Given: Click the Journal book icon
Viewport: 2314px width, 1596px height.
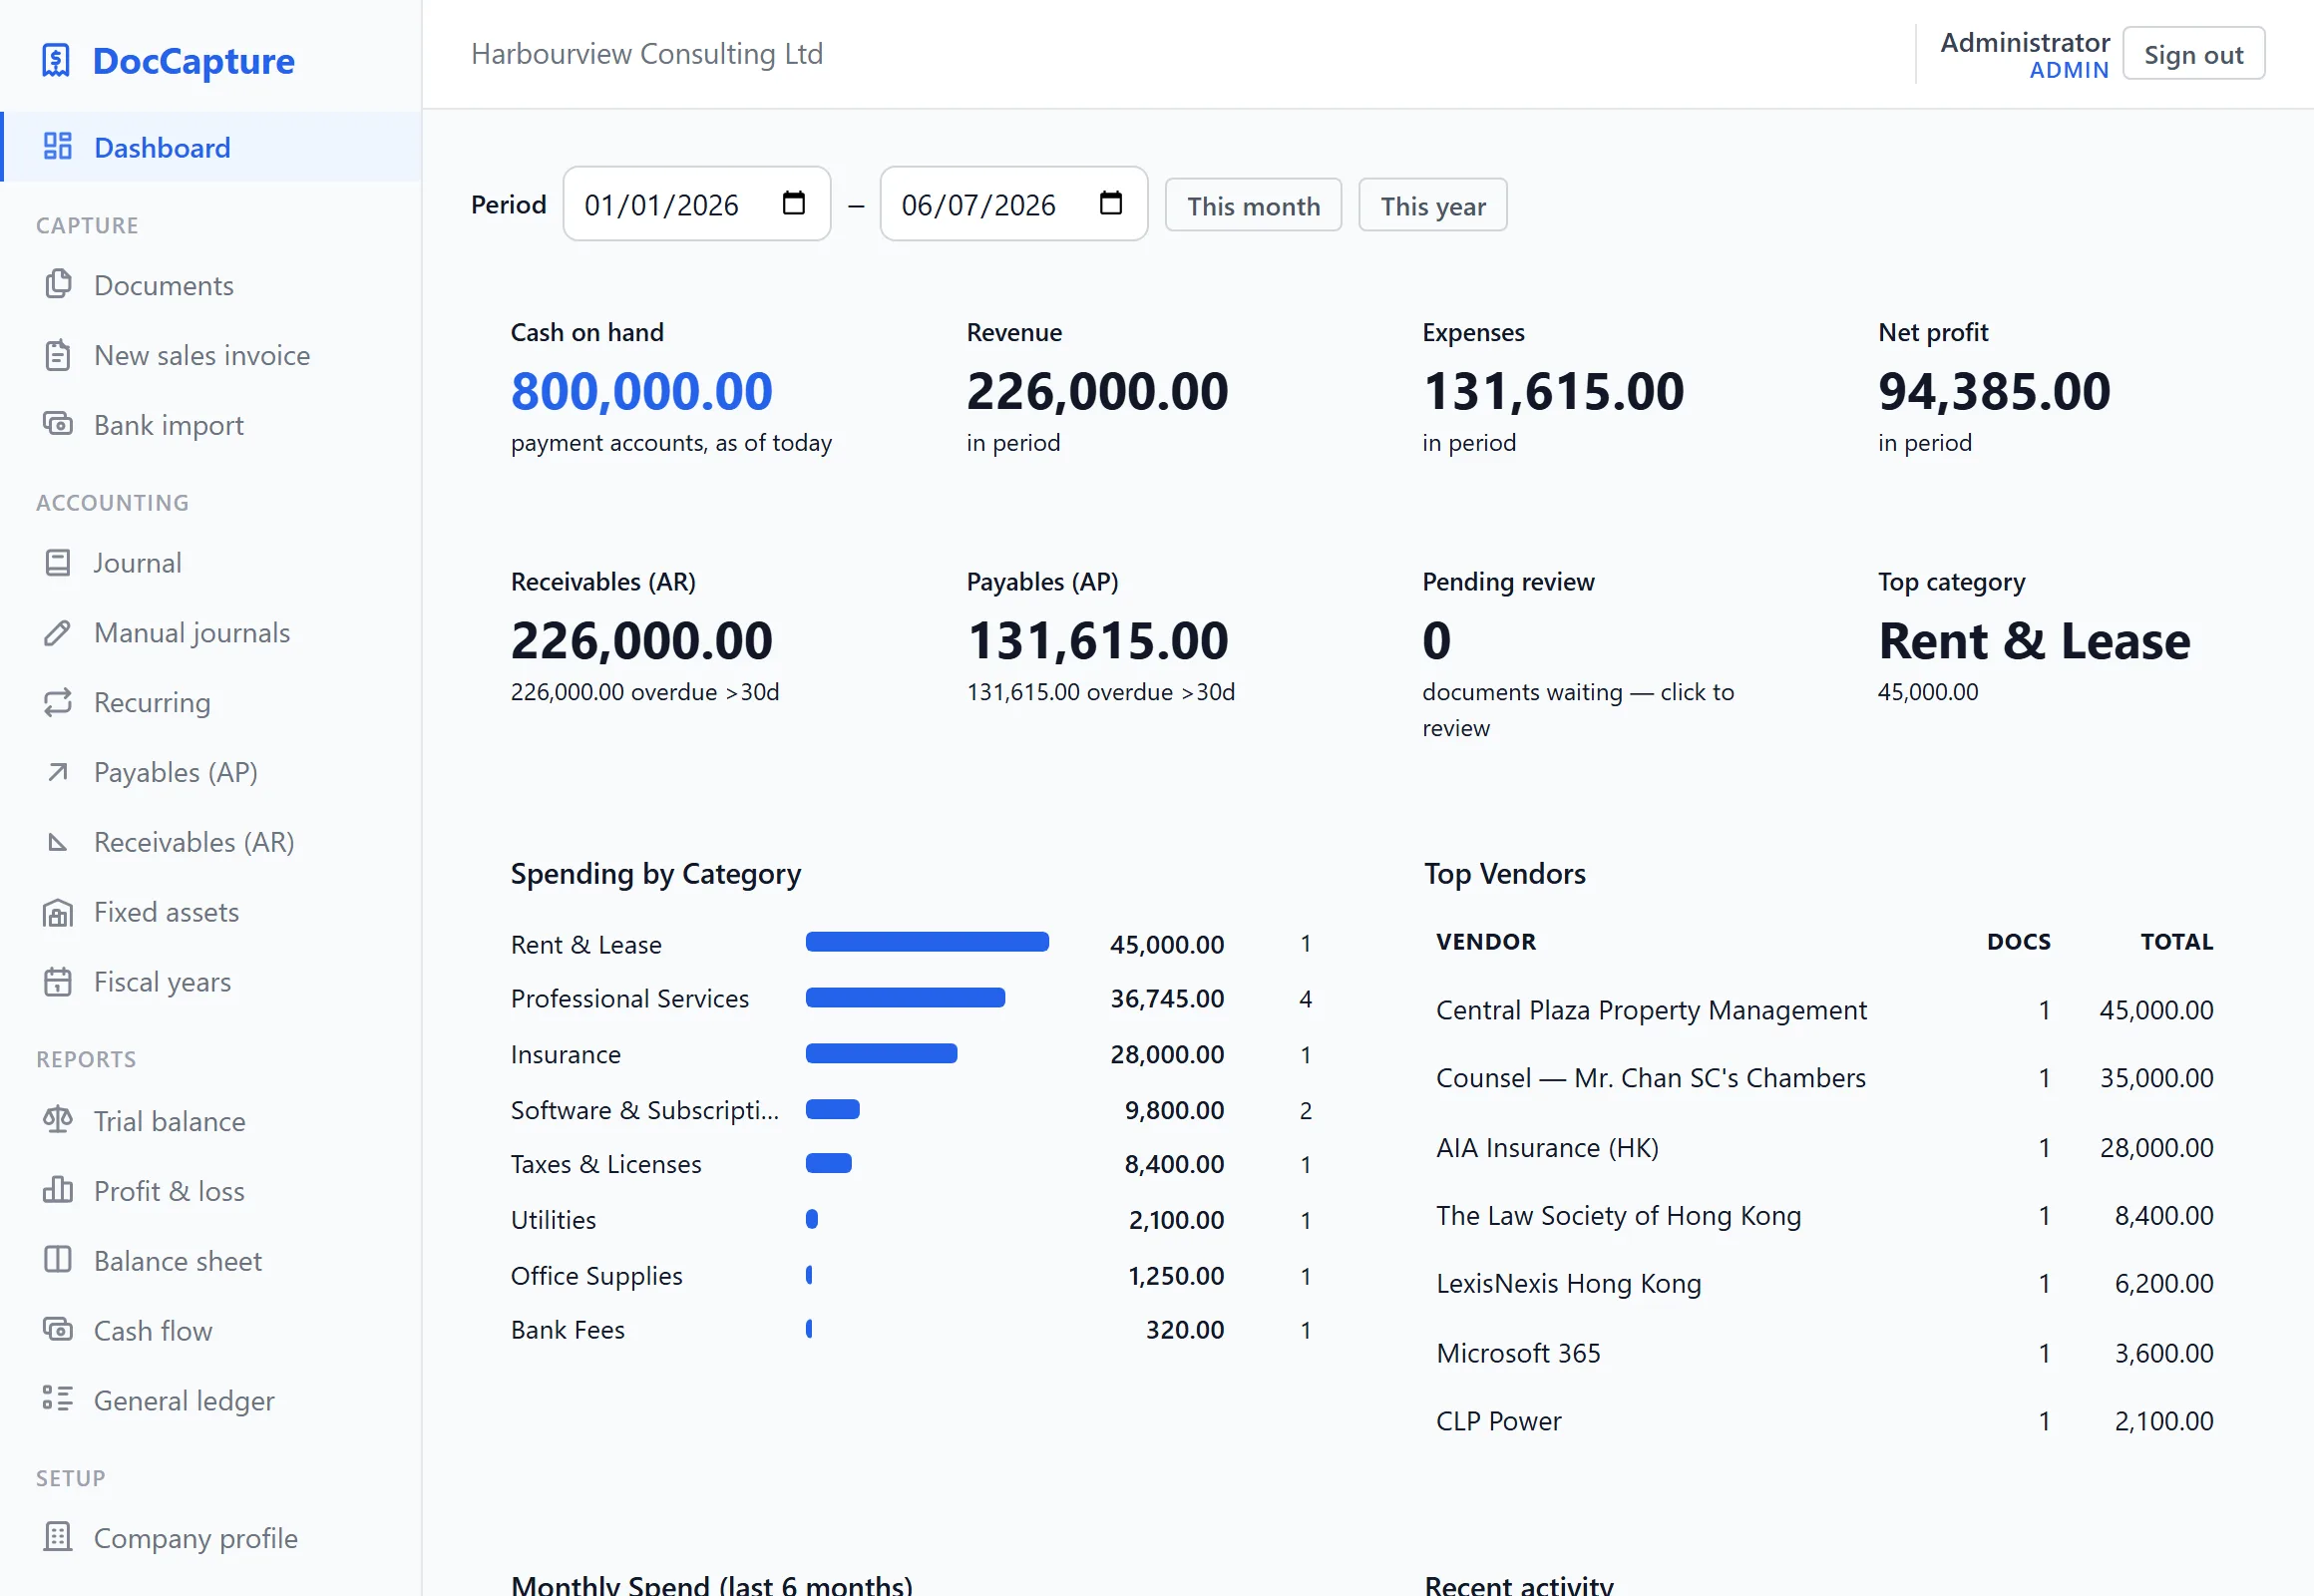Looking at the screenshot, I should pos(58,562).
